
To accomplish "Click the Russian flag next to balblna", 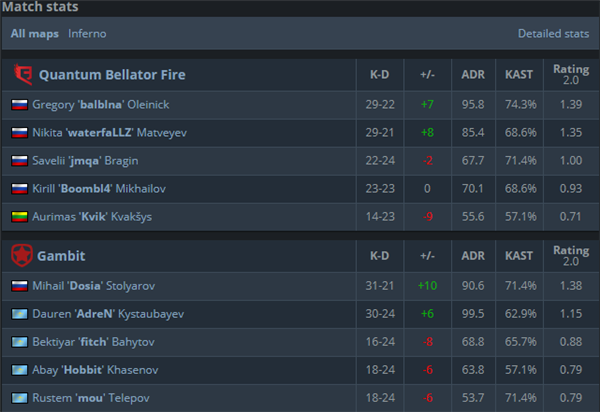I will pos(20,104).
